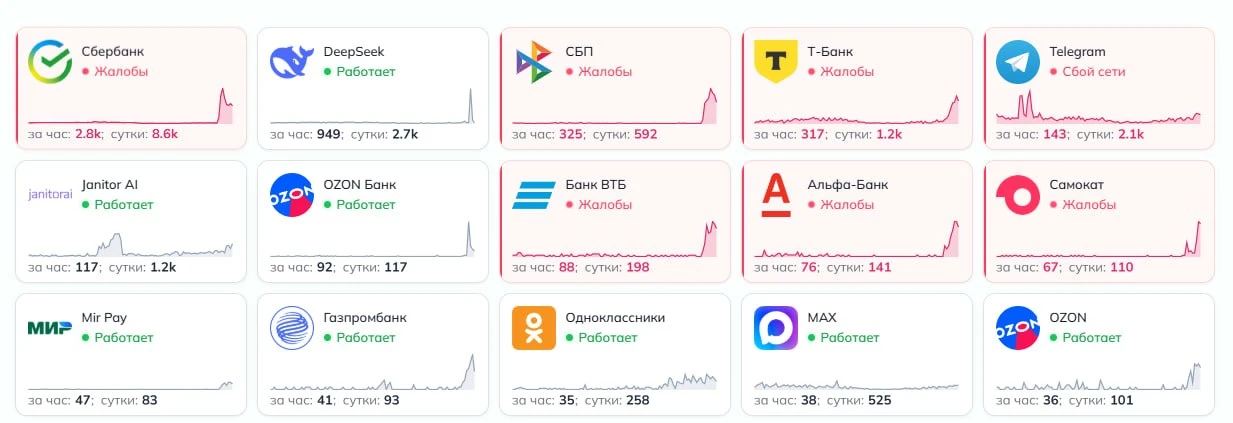Select the Т-Банк yellow shield icon
Screen dimensions: 1233x423
click(x=775, y=62)
